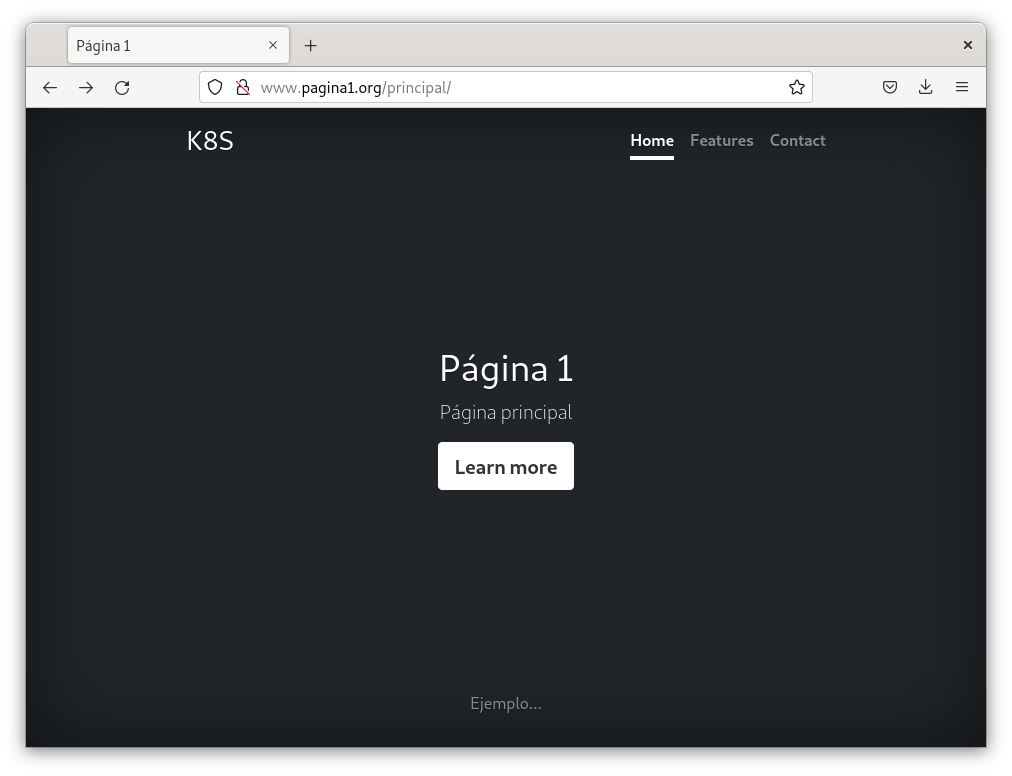Close the Página 1 tab
The height and width of the screenshot is (776, 1012).
pyautogui.click(x=273, y=45)
